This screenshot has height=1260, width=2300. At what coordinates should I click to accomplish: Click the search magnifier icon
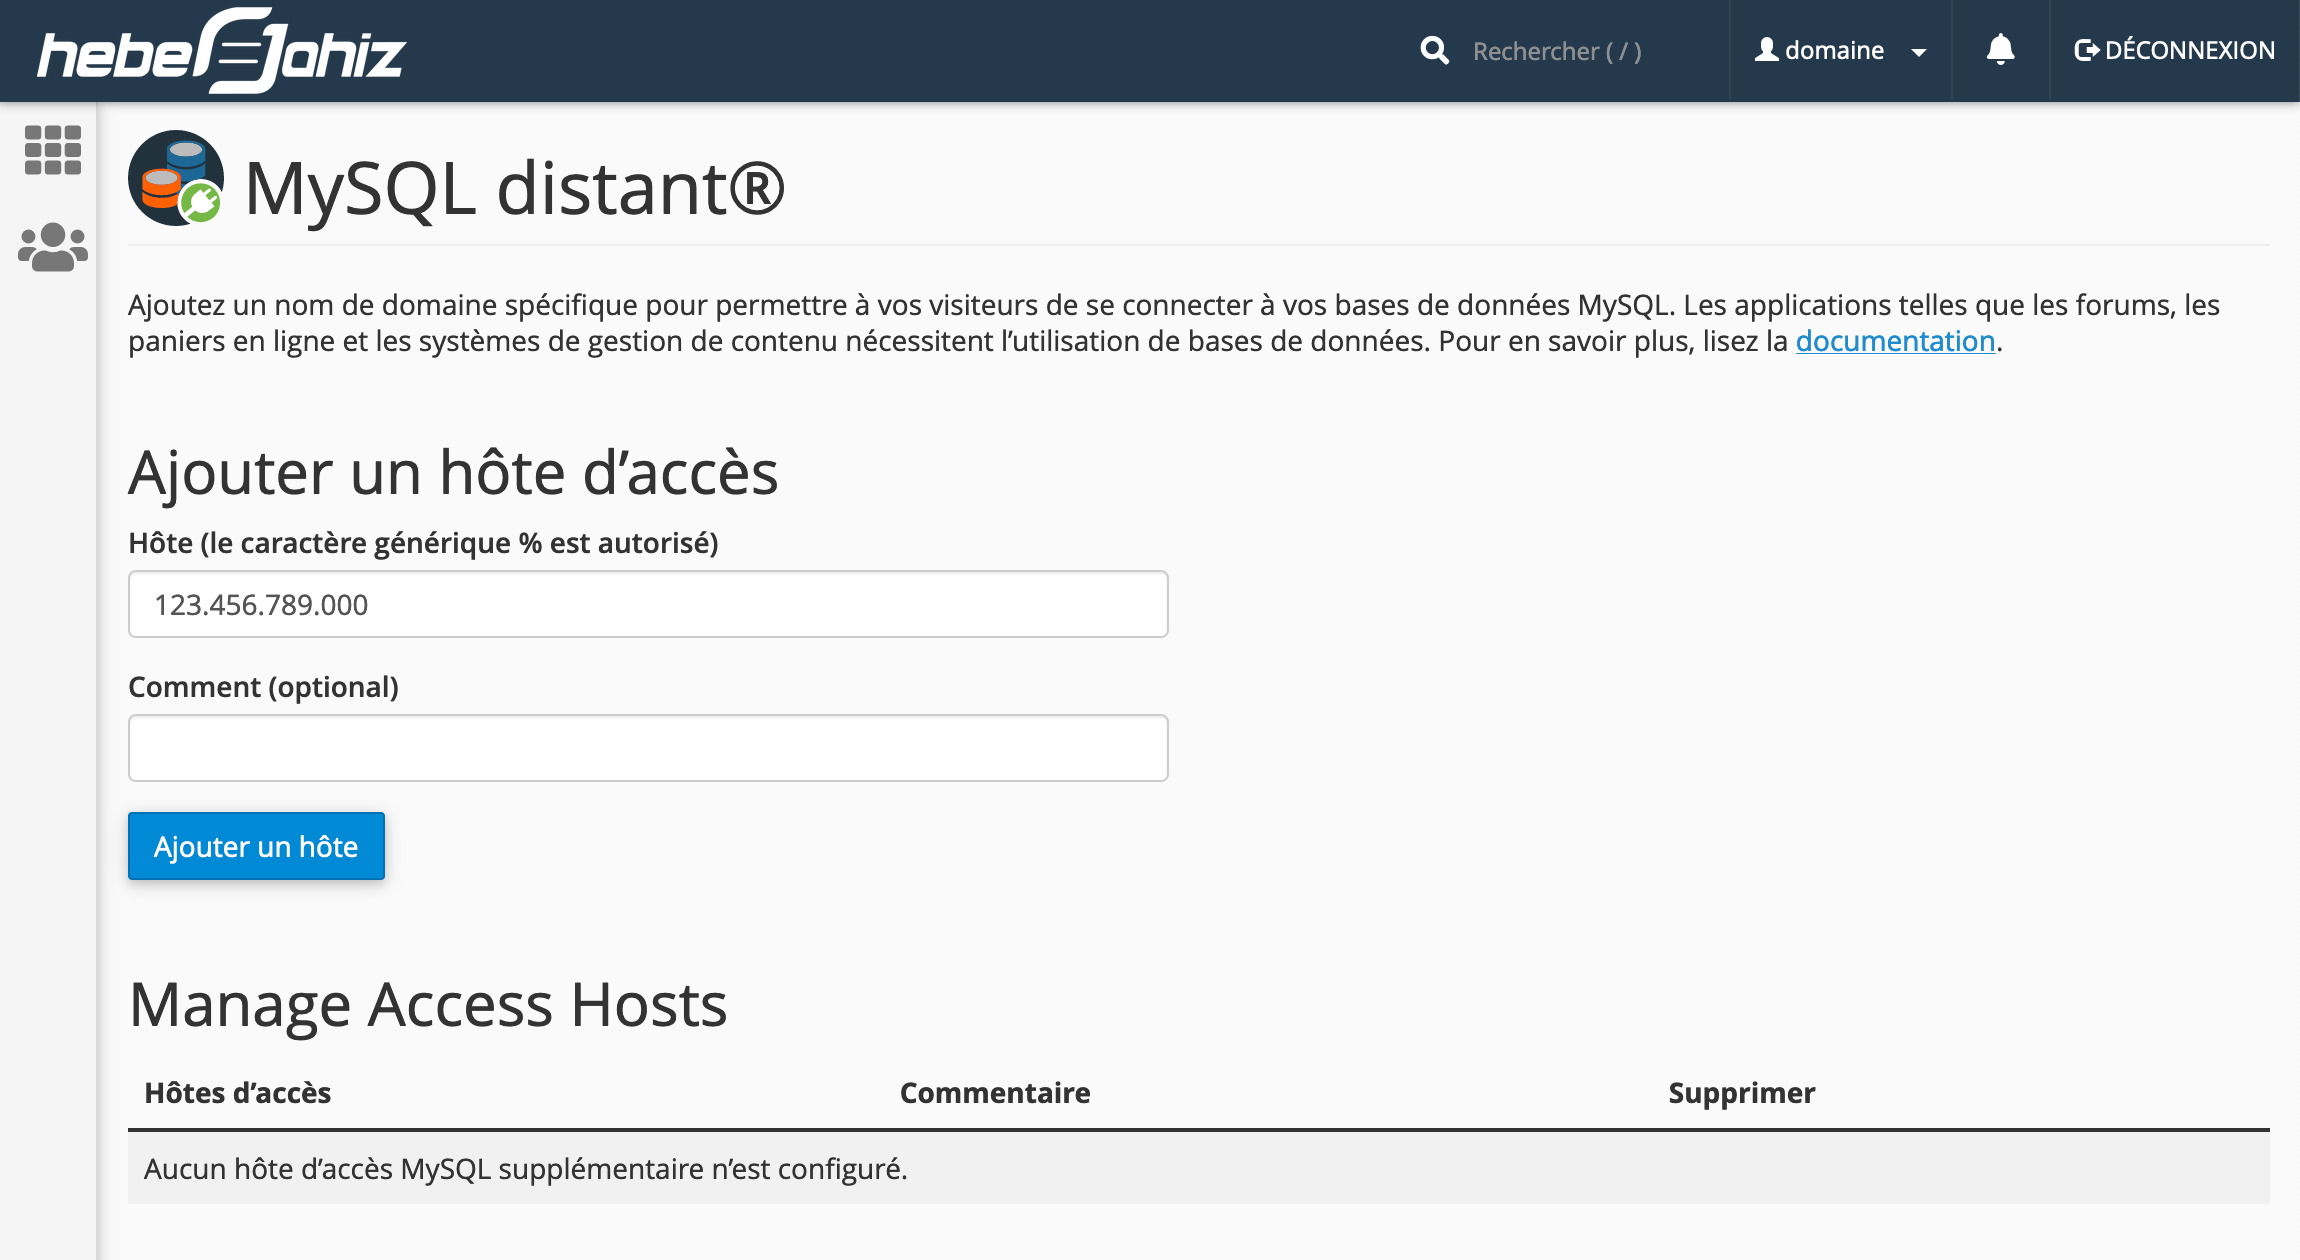pos(1435,51)
